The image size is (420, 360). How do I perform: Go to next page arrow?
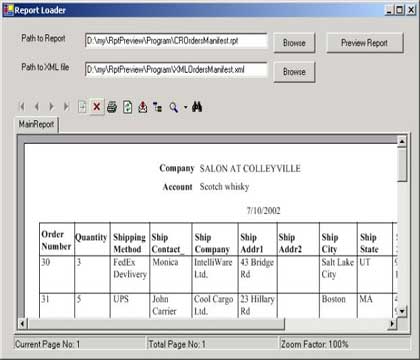tap(51, 107)
